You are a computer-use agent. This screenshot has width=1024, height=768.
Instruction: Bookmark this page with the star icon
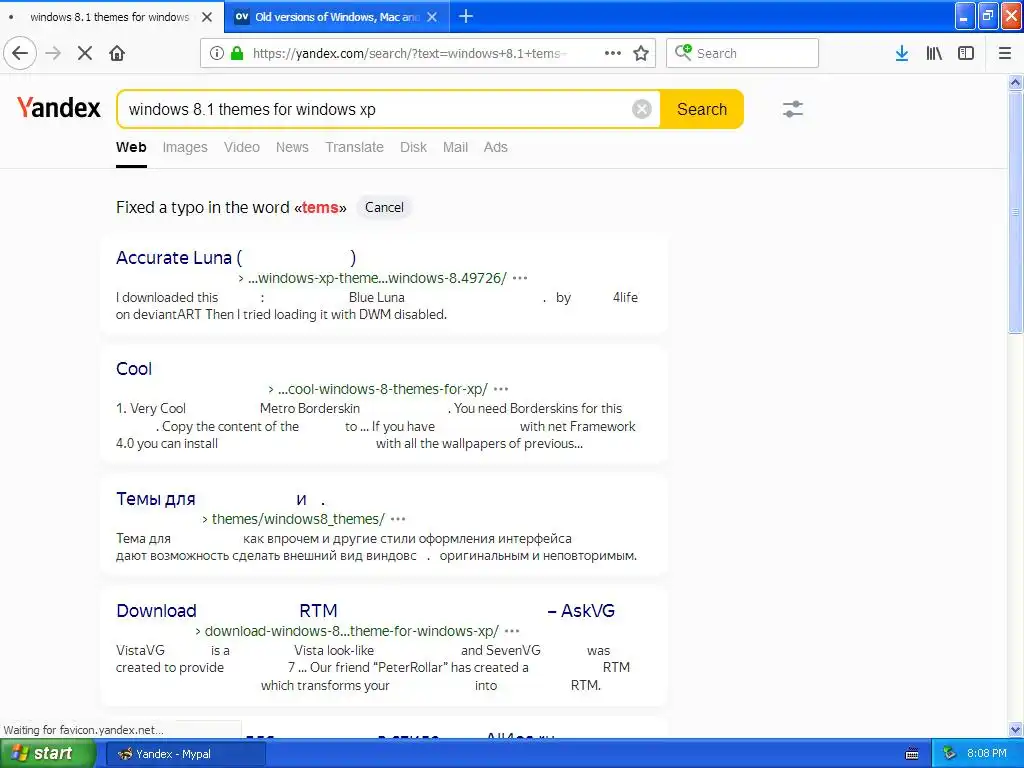coord(641,54)
